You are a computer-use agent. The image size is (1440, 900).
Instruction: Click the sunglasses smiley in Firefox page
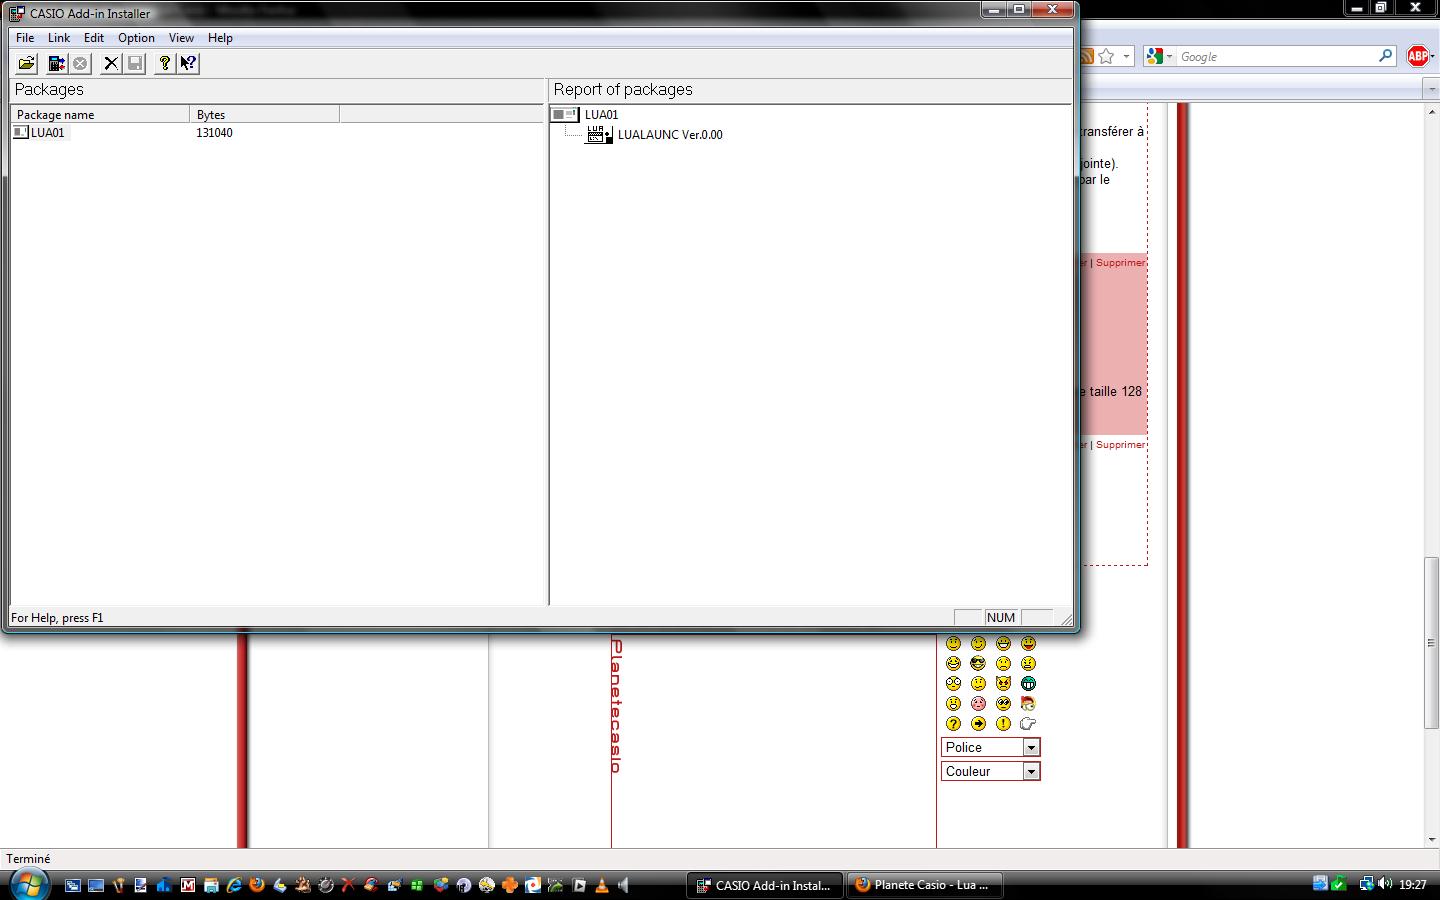pos(978,664)
